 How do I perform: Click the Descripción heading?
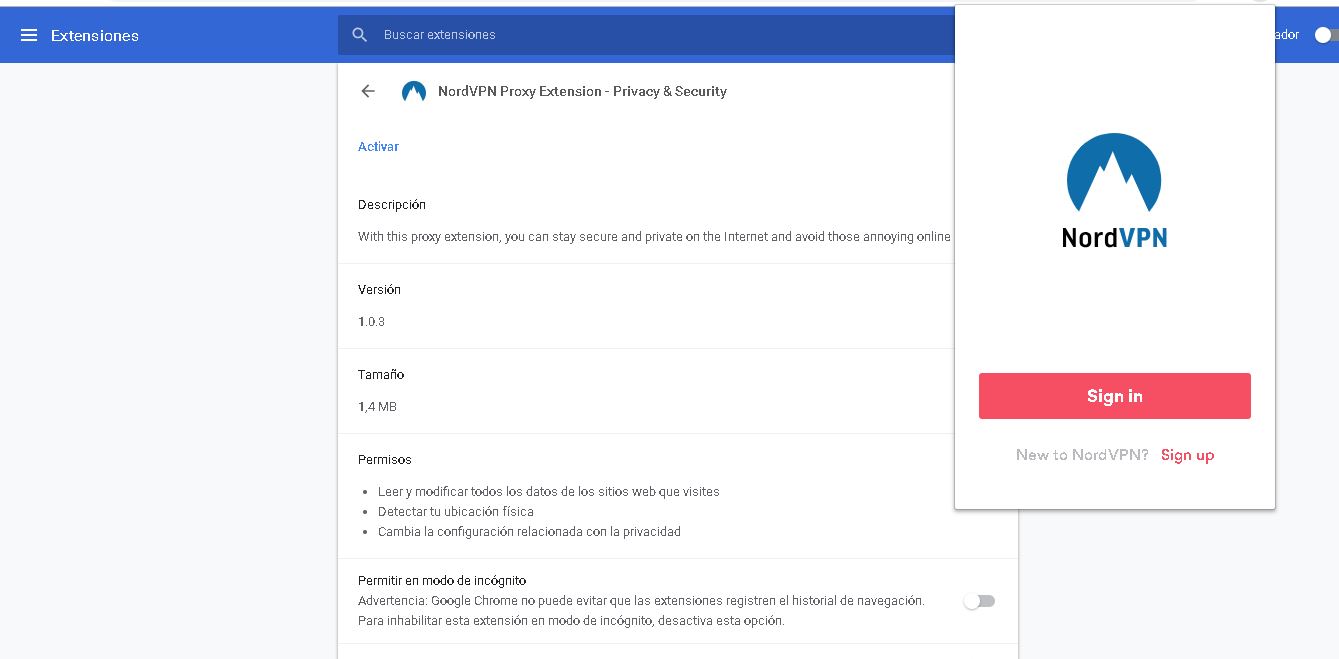[x=392, y=204]
